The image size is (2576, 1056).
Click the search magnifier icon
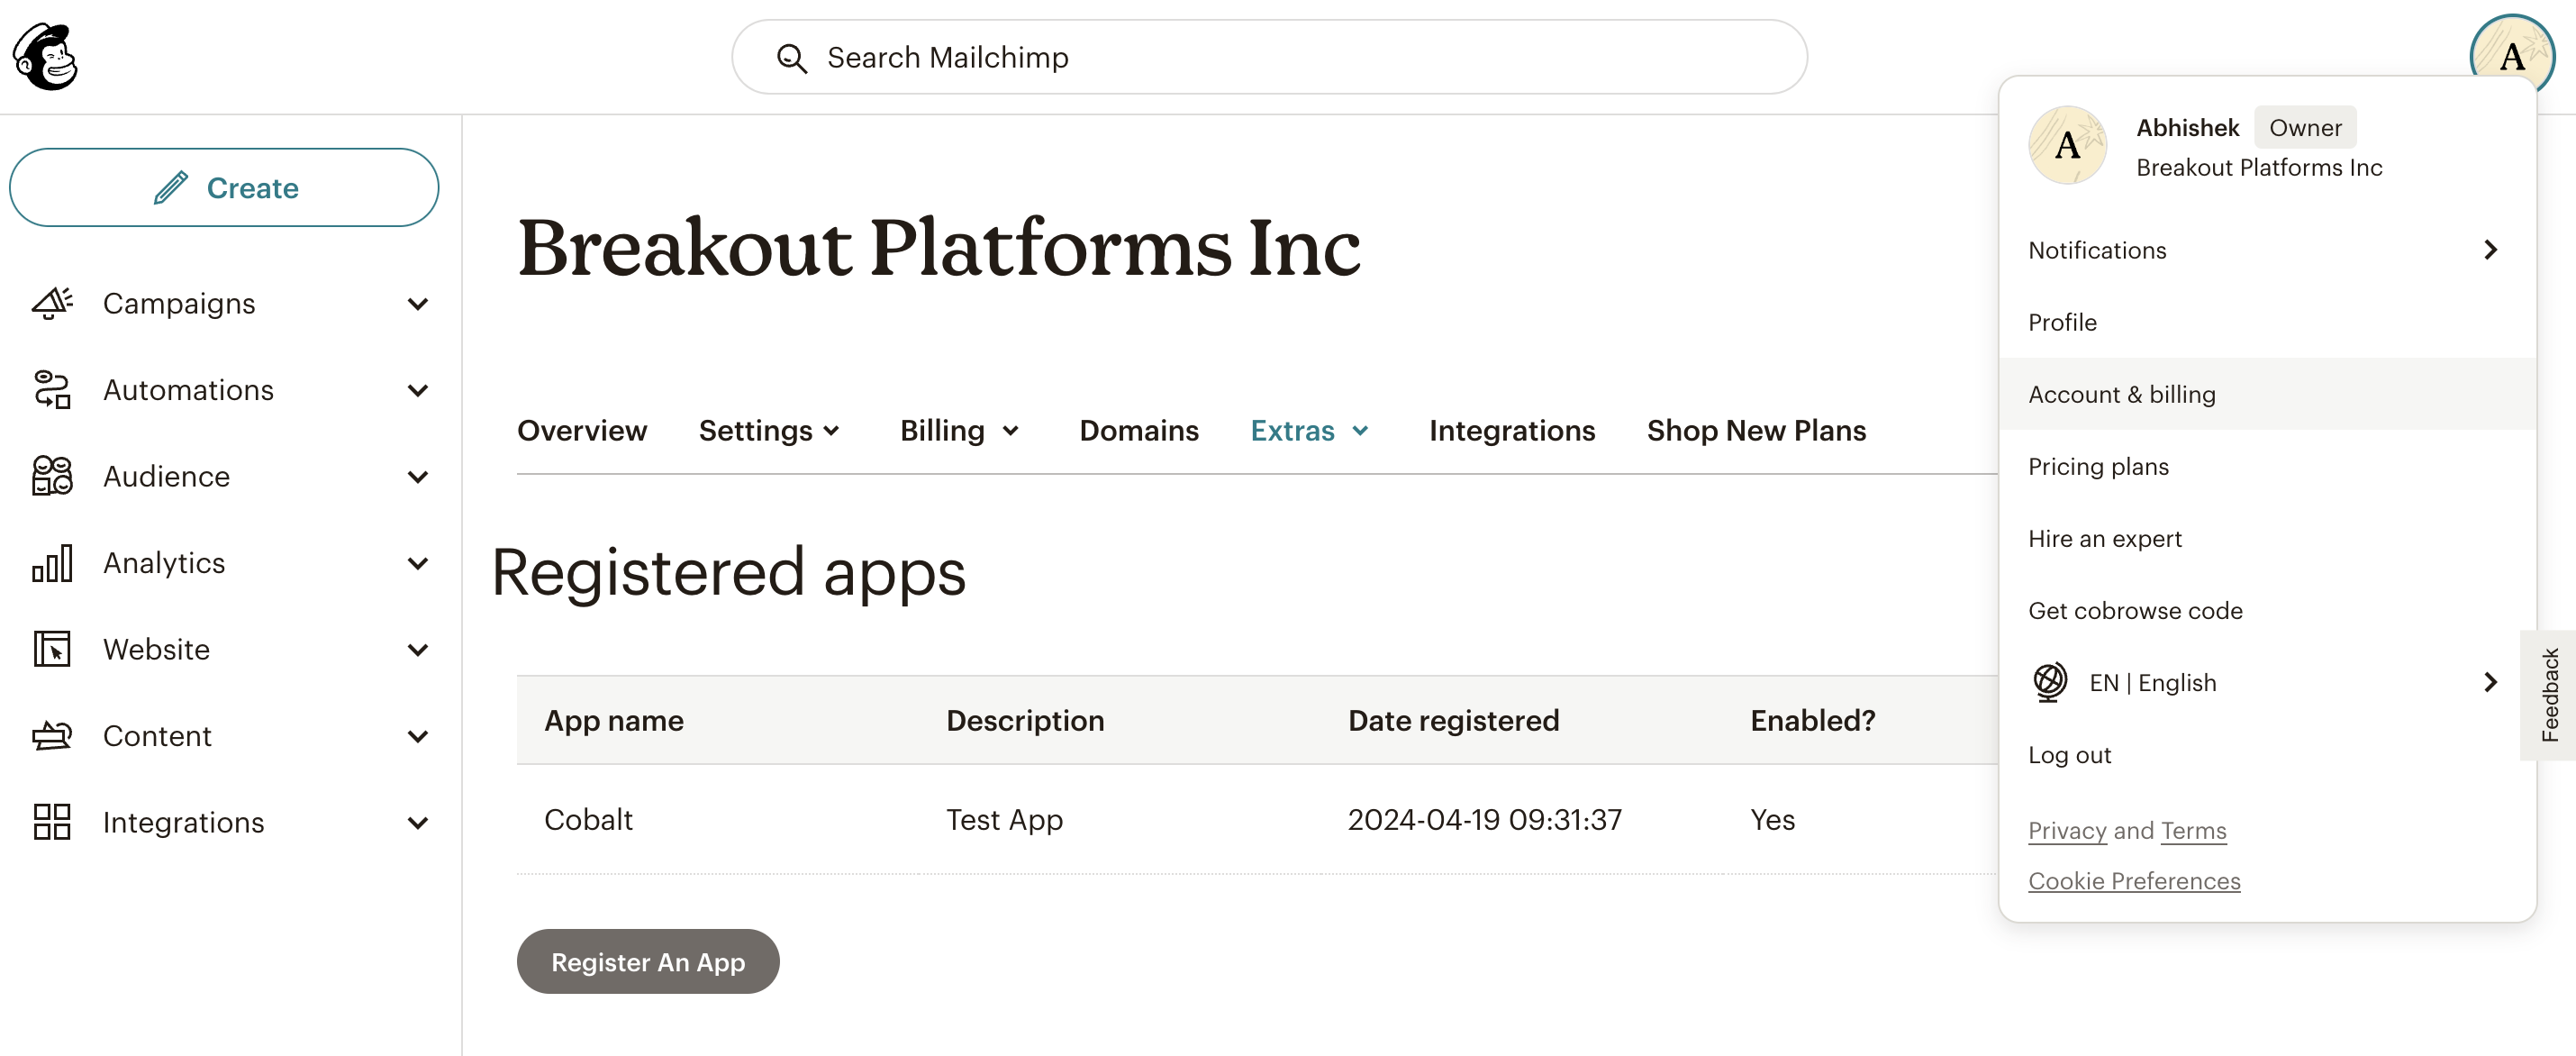[791, 58]
